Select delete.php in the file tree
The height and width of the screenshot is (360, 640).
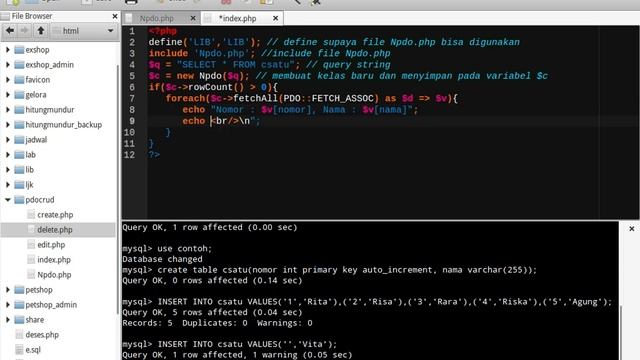[55, 230]
